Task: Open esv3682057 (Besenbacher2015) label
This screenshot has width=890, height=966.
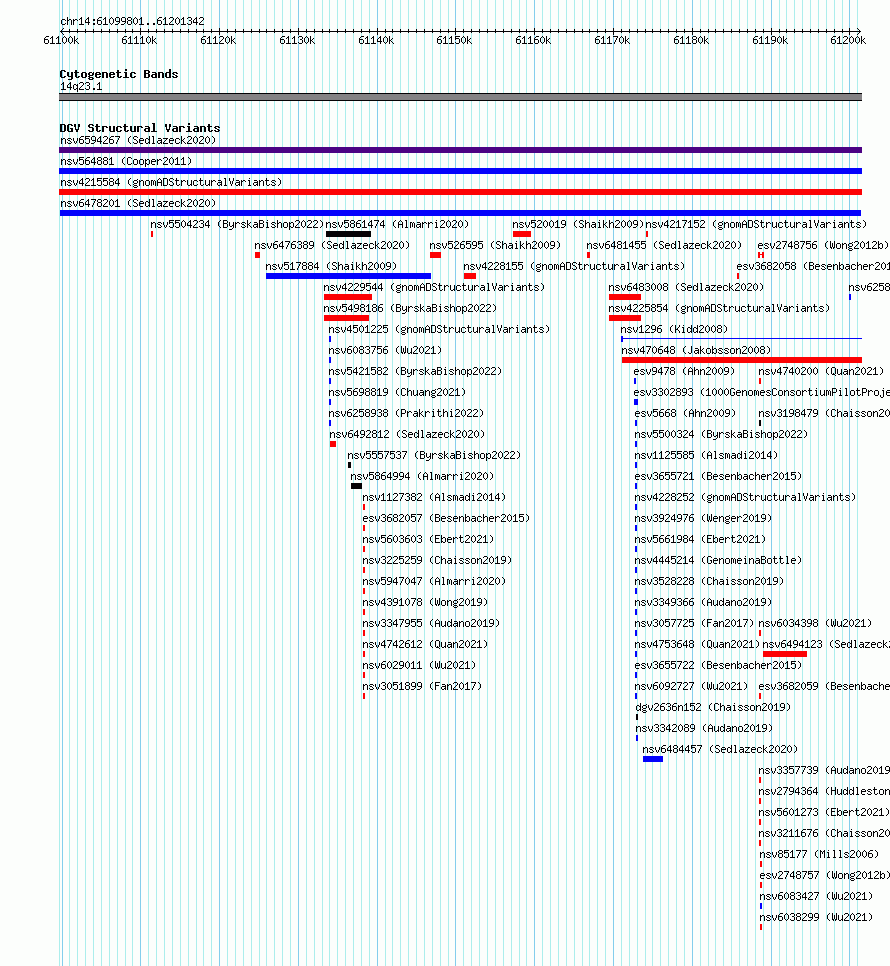Action: pos(446,518)
